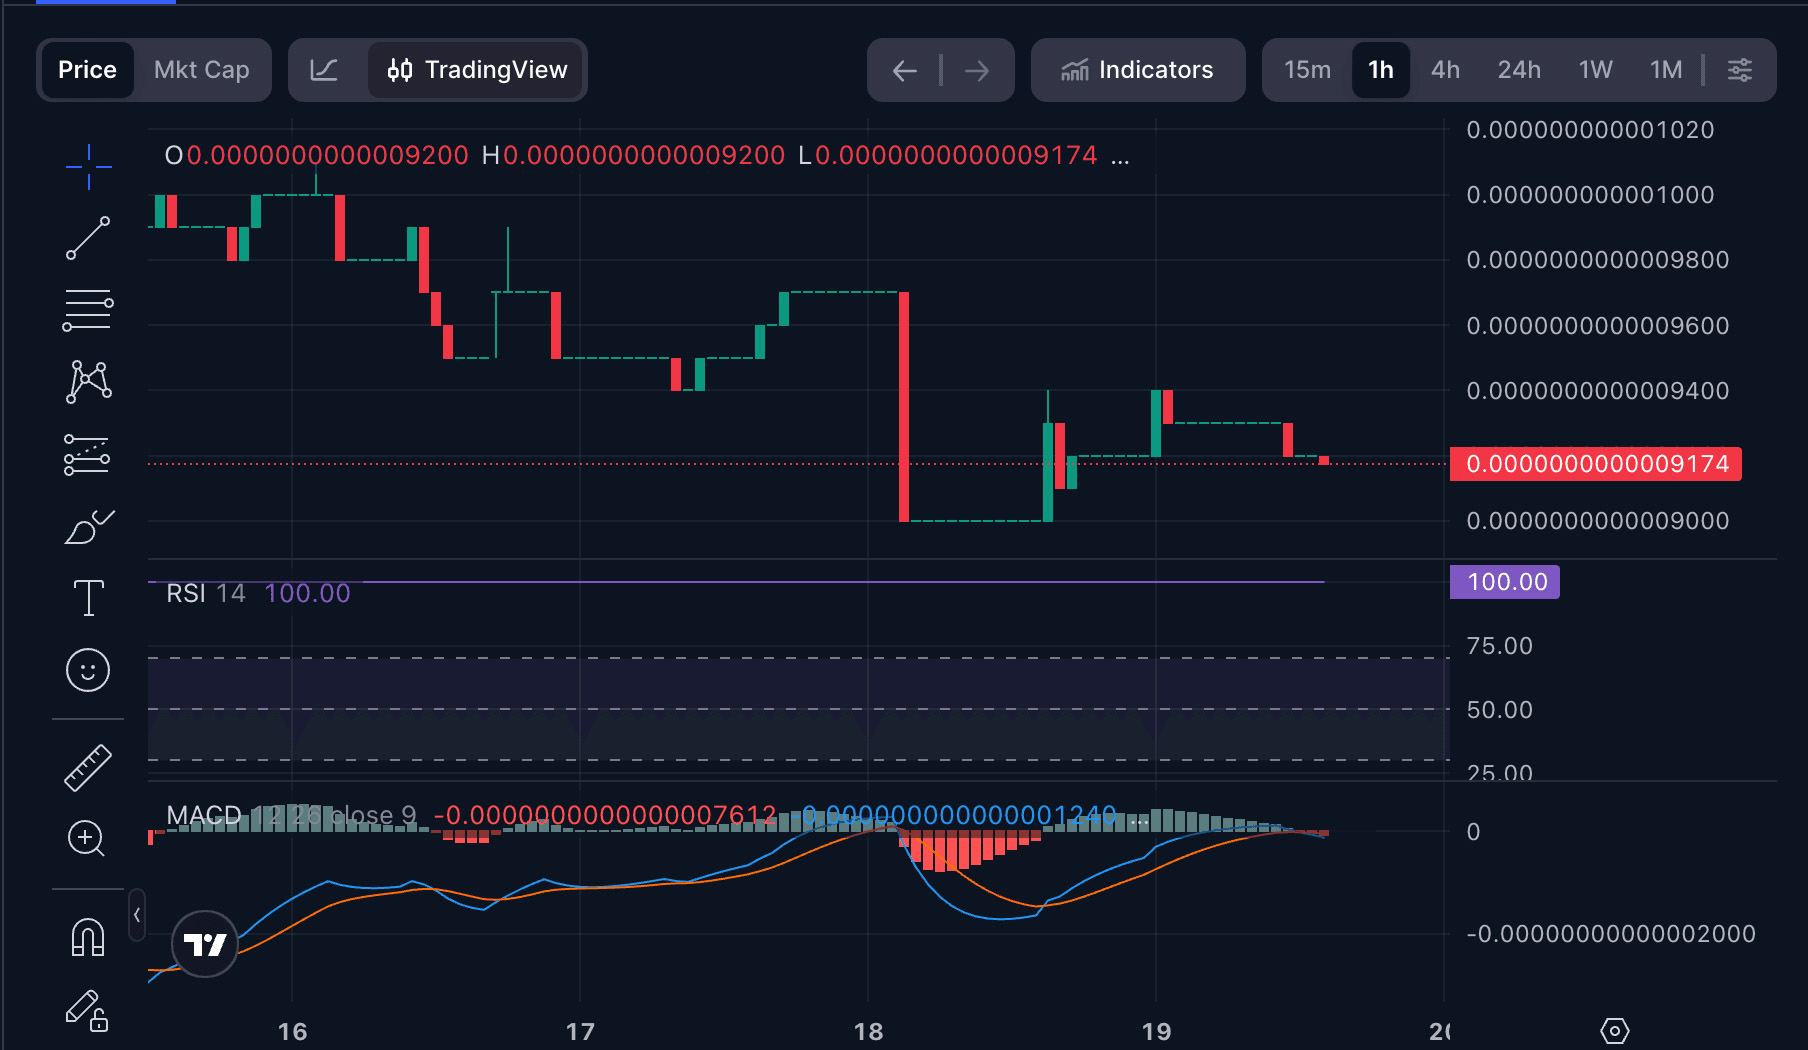Open the TradingView logo link
Screen dimensions: 1808x1050
(205, 944)
